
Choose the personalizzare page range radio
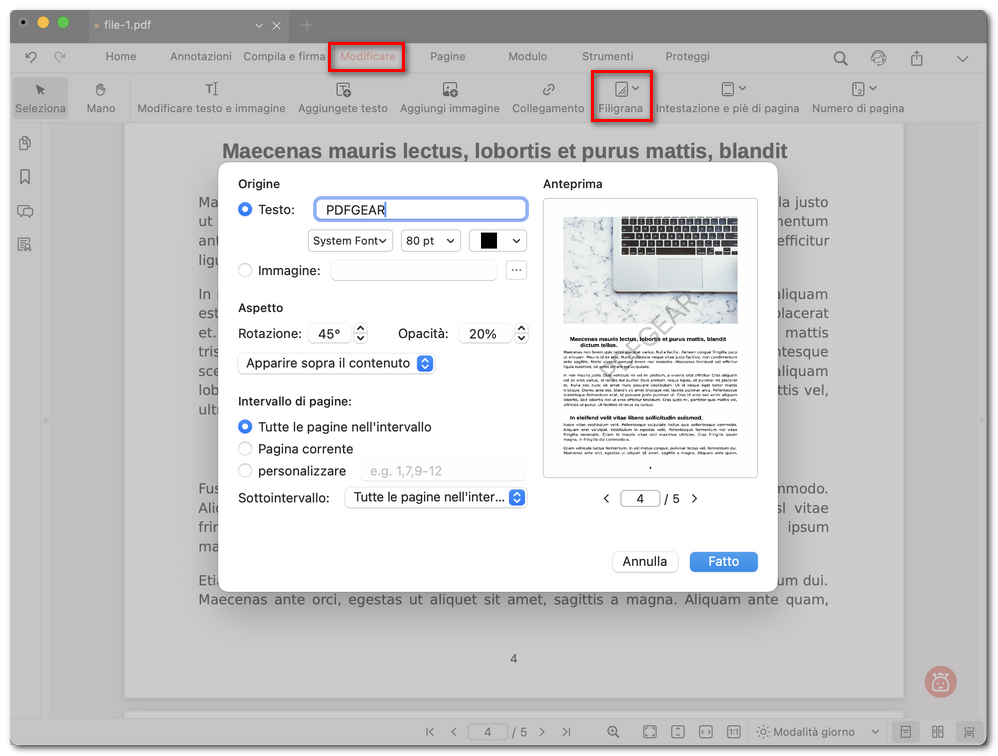245,471
